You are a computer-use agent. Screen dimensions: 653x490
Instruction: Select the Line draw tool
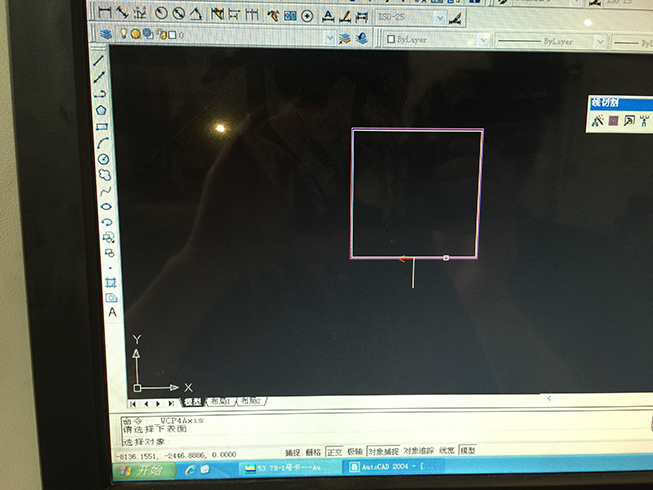(x=100, y=59)
